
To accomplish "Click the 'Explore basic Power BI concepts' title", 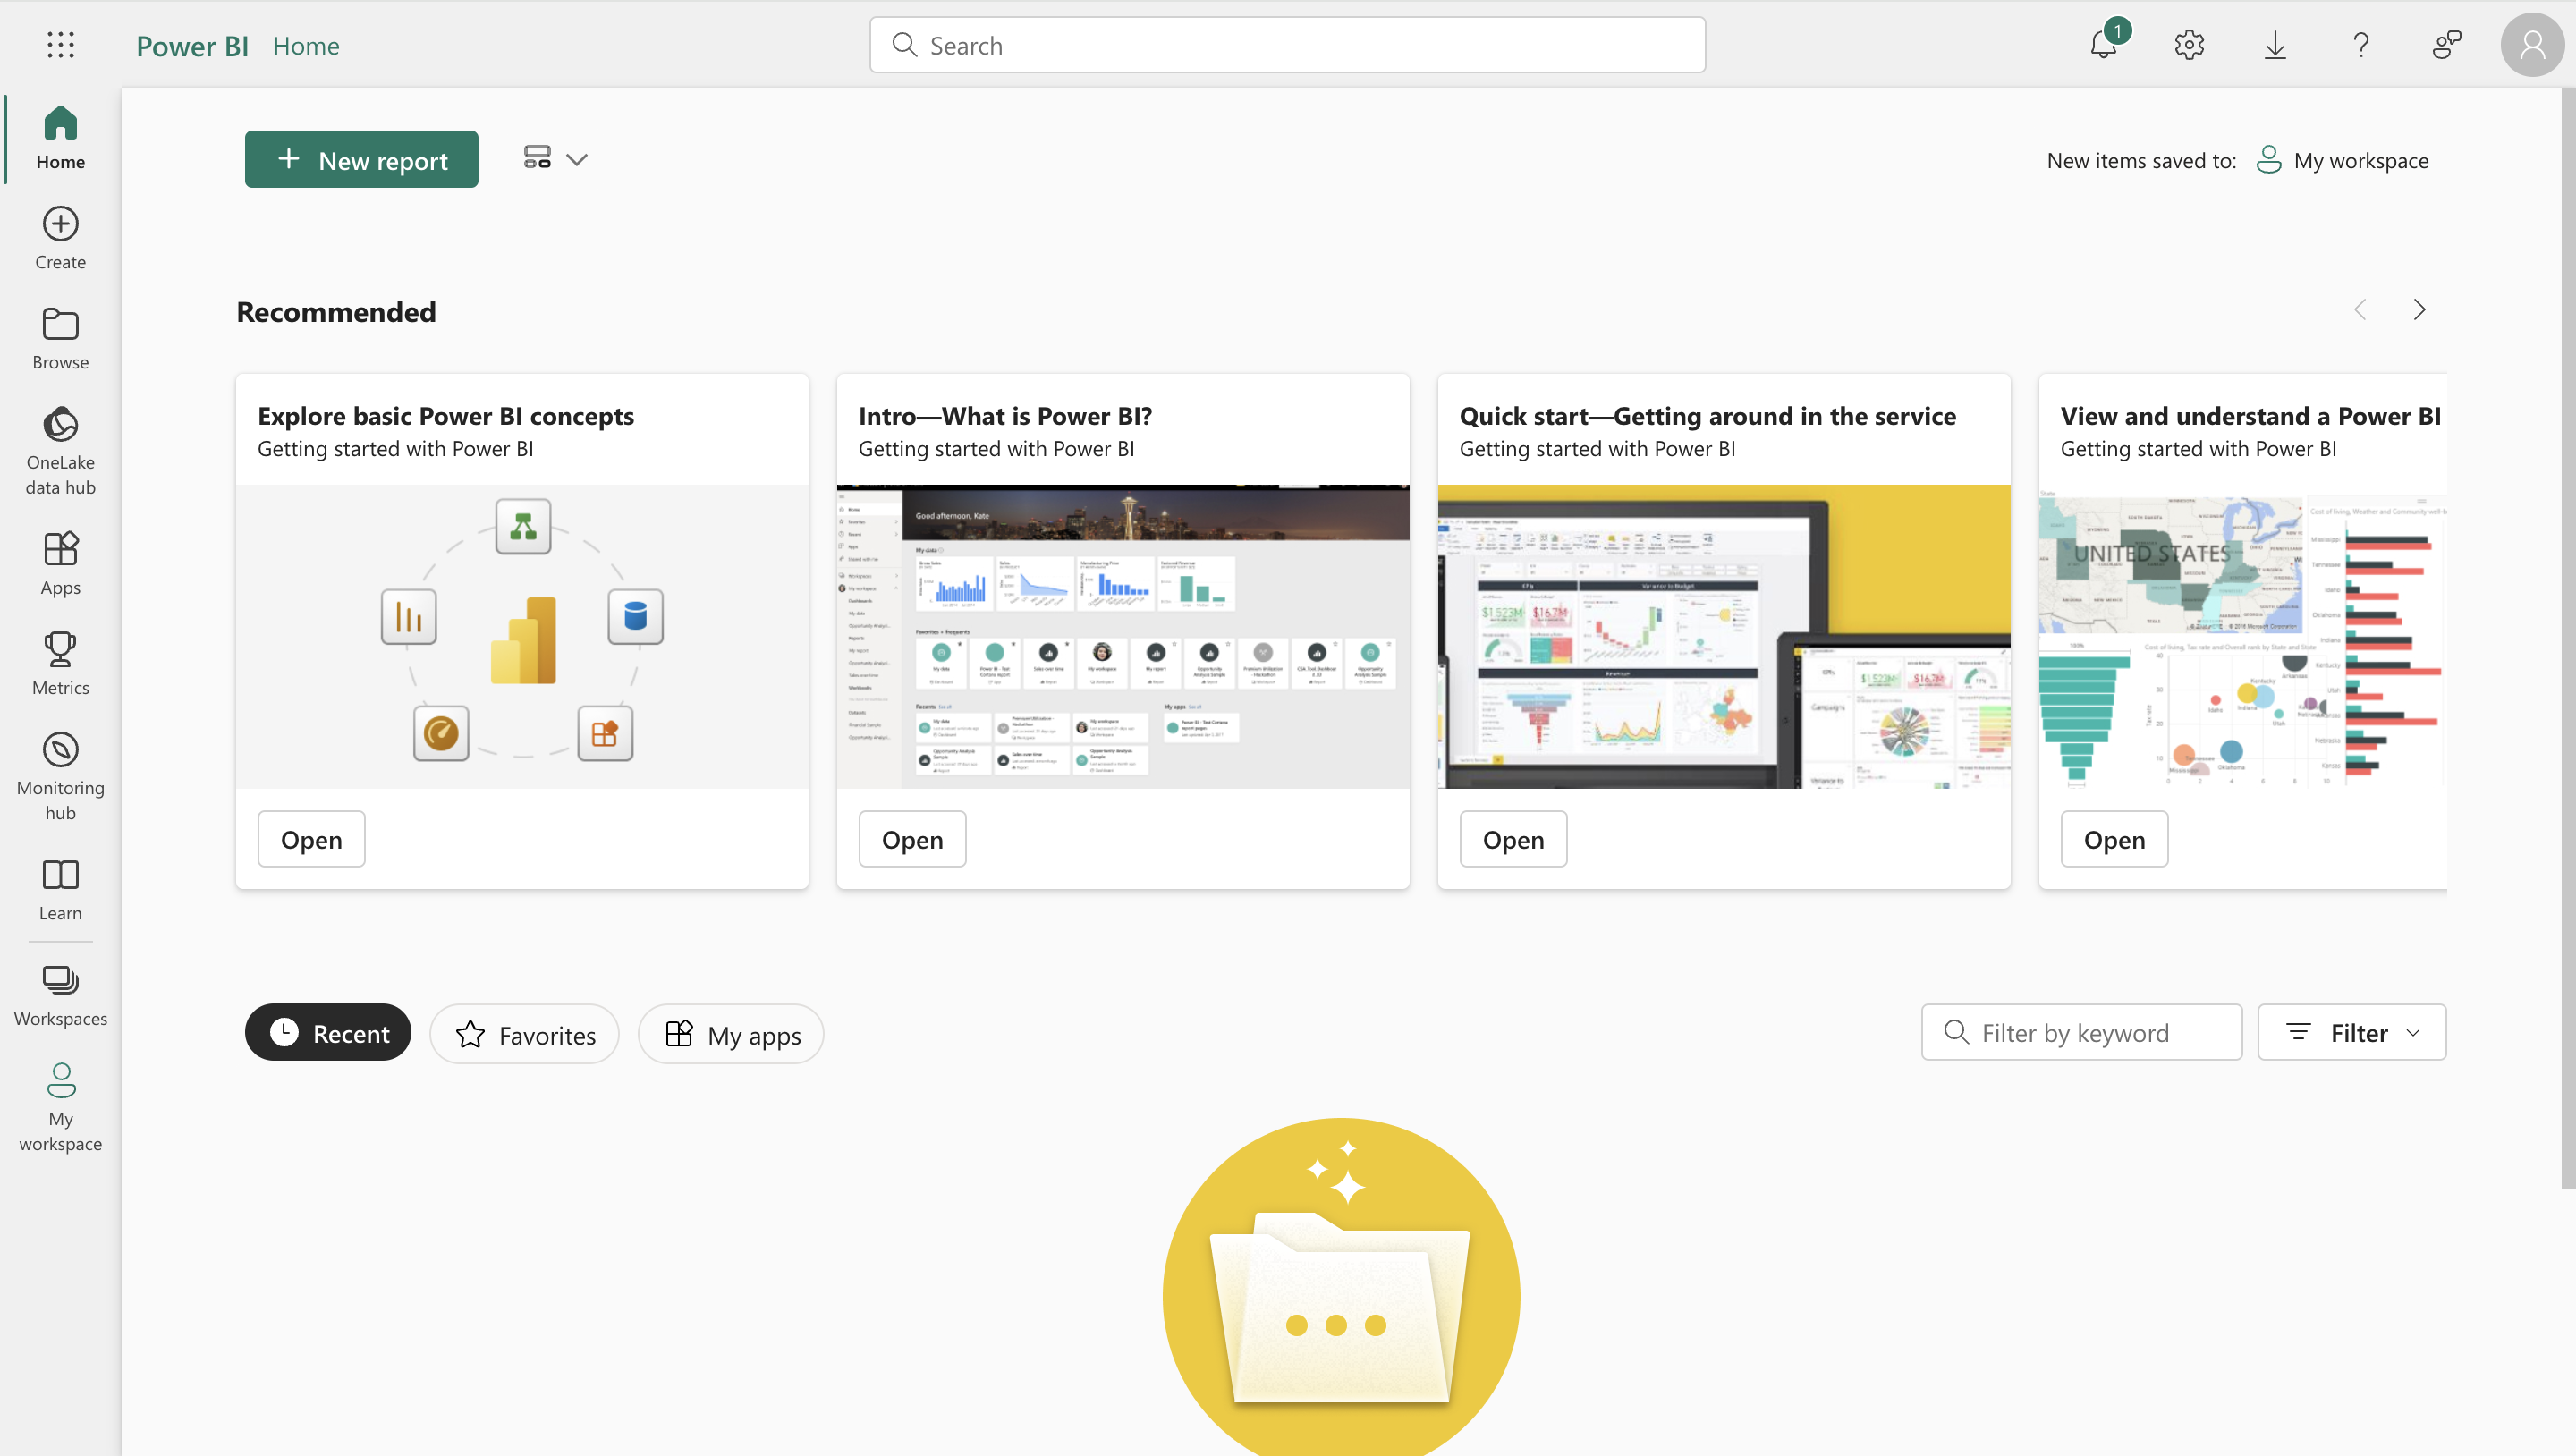I will (446, 416).
